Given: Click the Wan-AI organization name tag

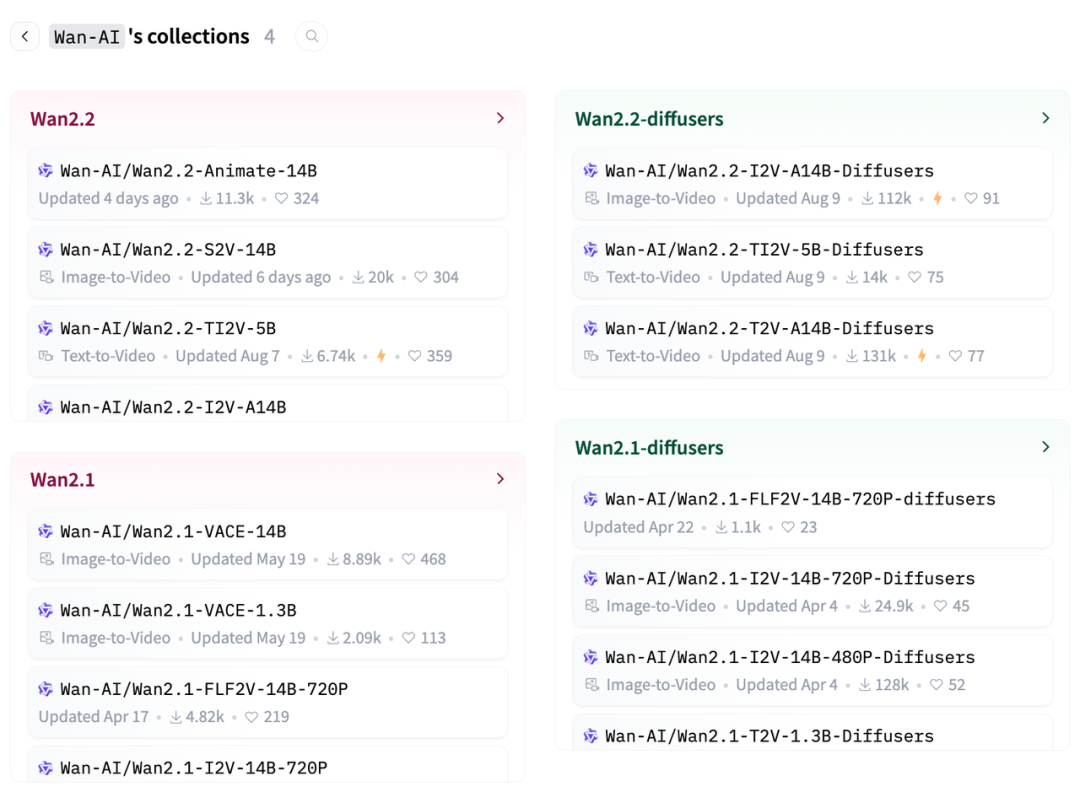Looking at the screenshot, I should coord(87,36).
